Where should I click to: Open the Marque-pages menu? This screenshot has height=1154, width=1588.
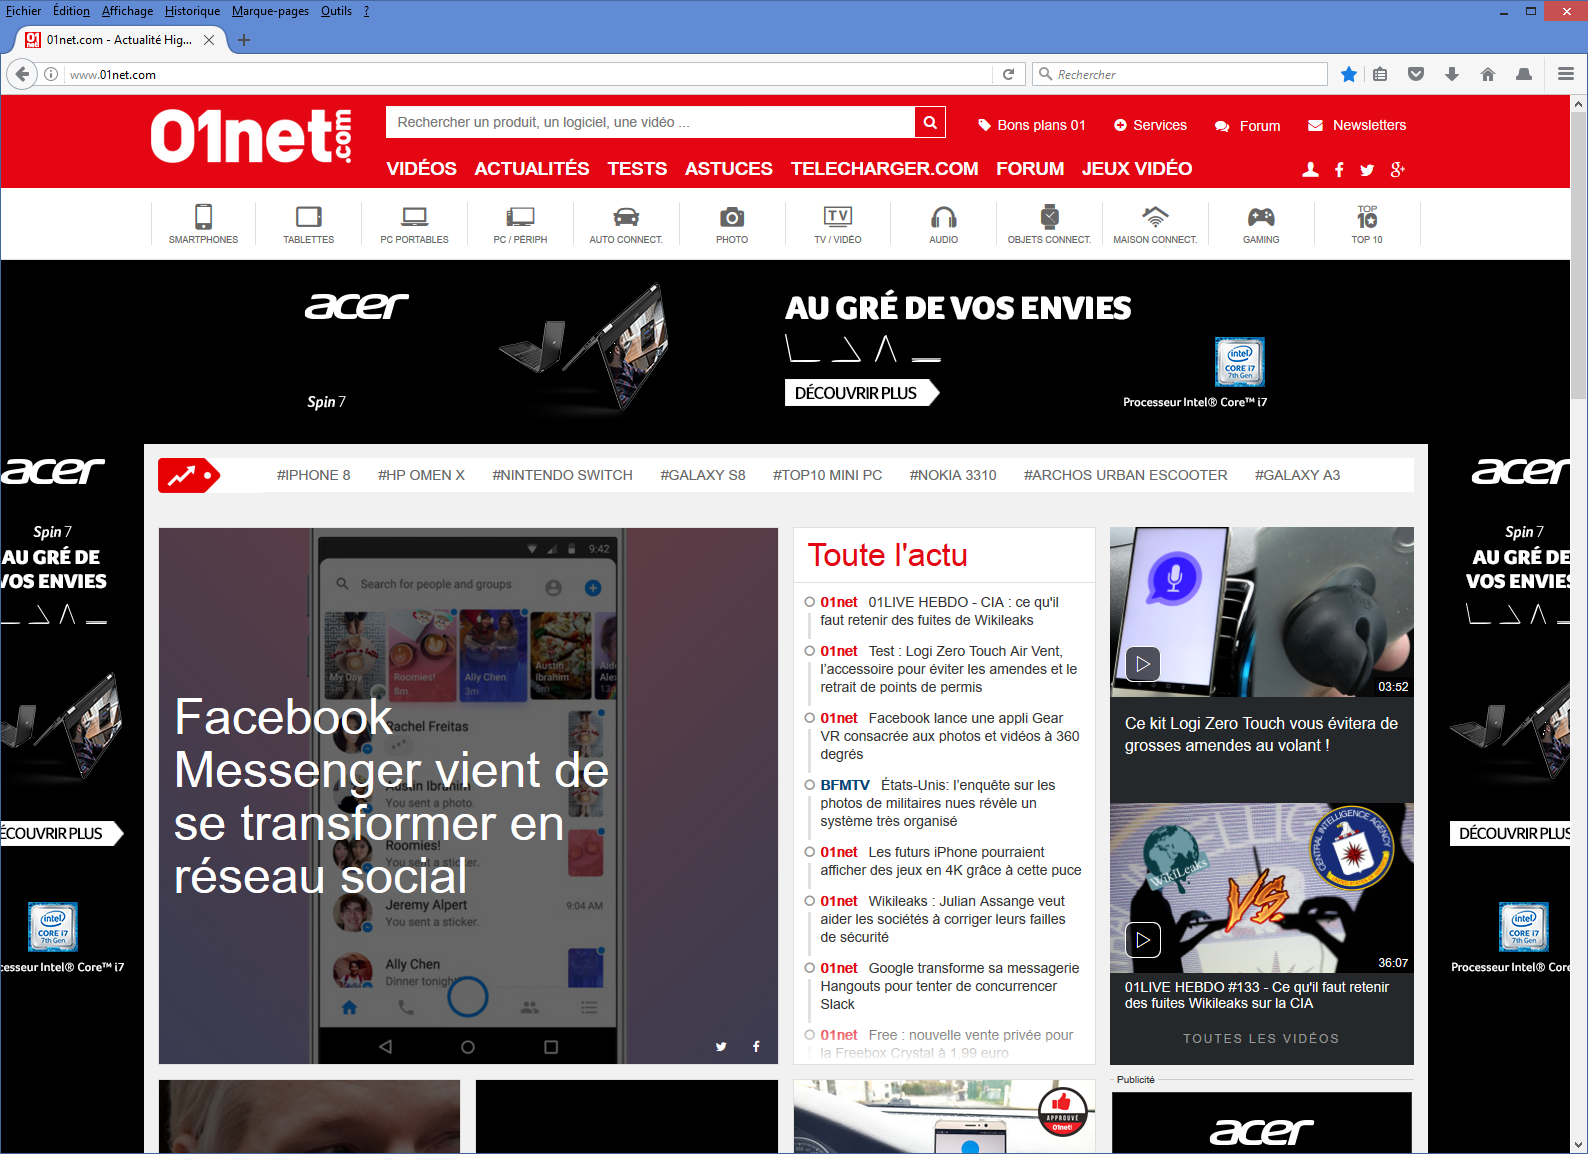tap(270, 11)
